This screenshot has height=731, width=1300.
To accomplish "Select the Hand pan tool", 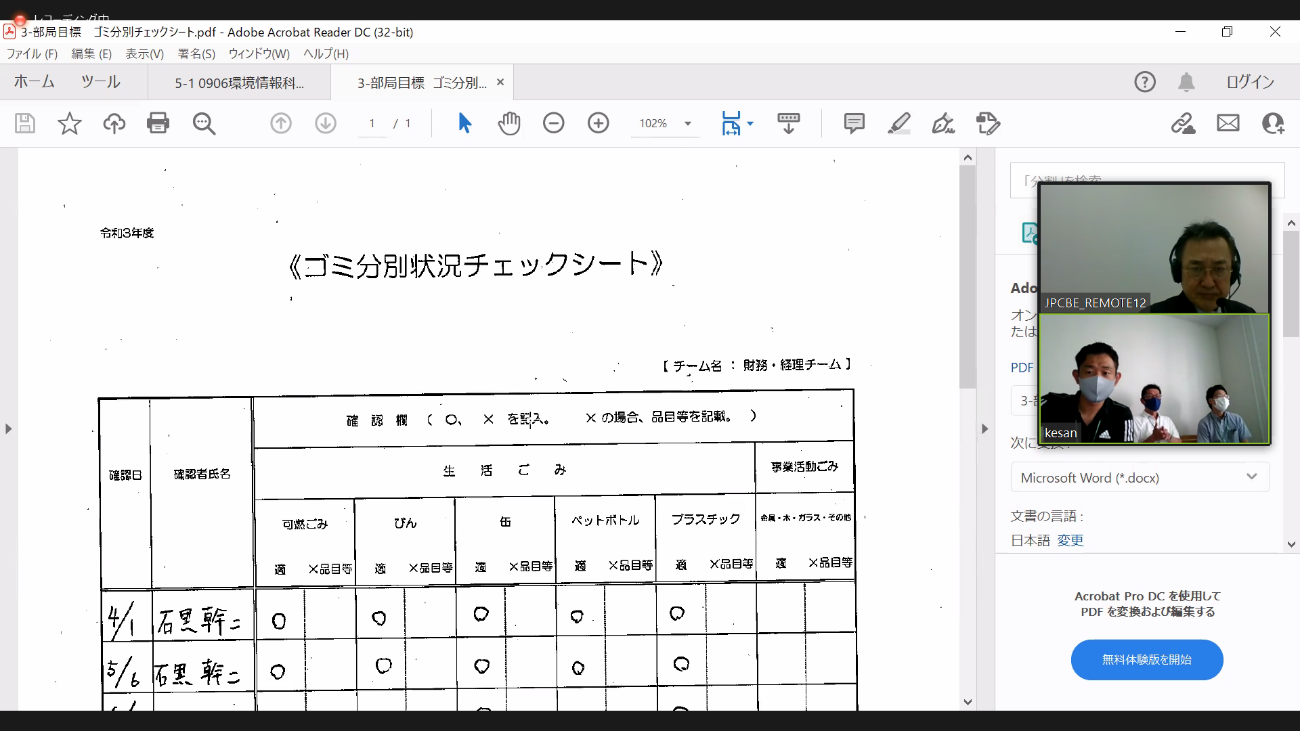I will coord(509,123).
